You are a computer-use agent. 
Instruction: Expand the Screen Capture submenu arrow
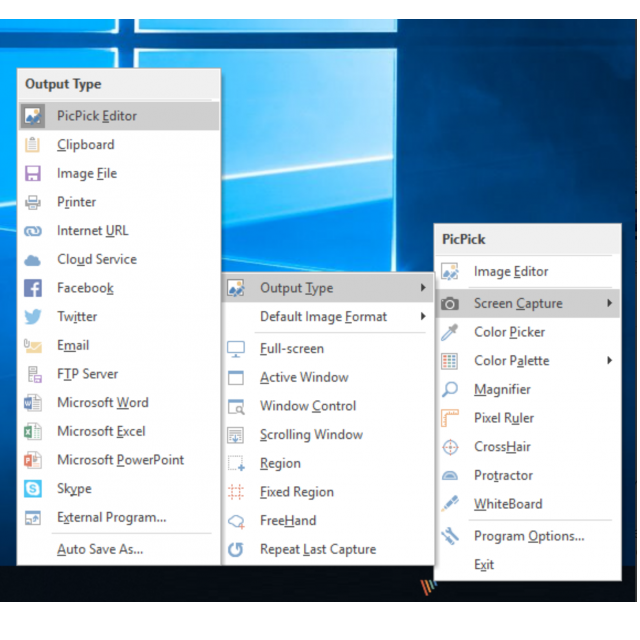click(x=609, y=303)
